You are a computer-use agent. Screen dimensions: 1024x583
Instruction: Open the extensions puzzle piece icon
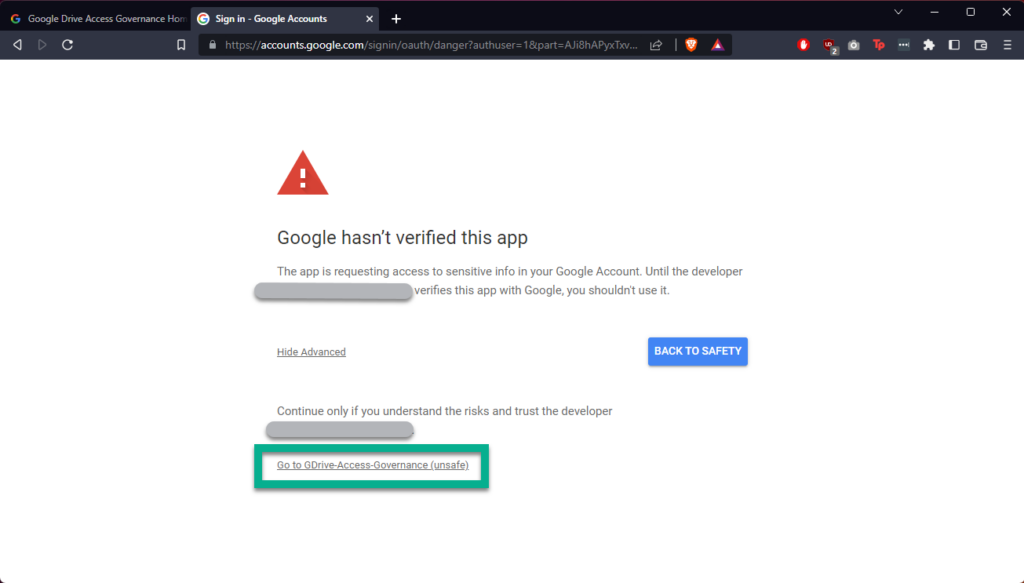tap(929, 45)
